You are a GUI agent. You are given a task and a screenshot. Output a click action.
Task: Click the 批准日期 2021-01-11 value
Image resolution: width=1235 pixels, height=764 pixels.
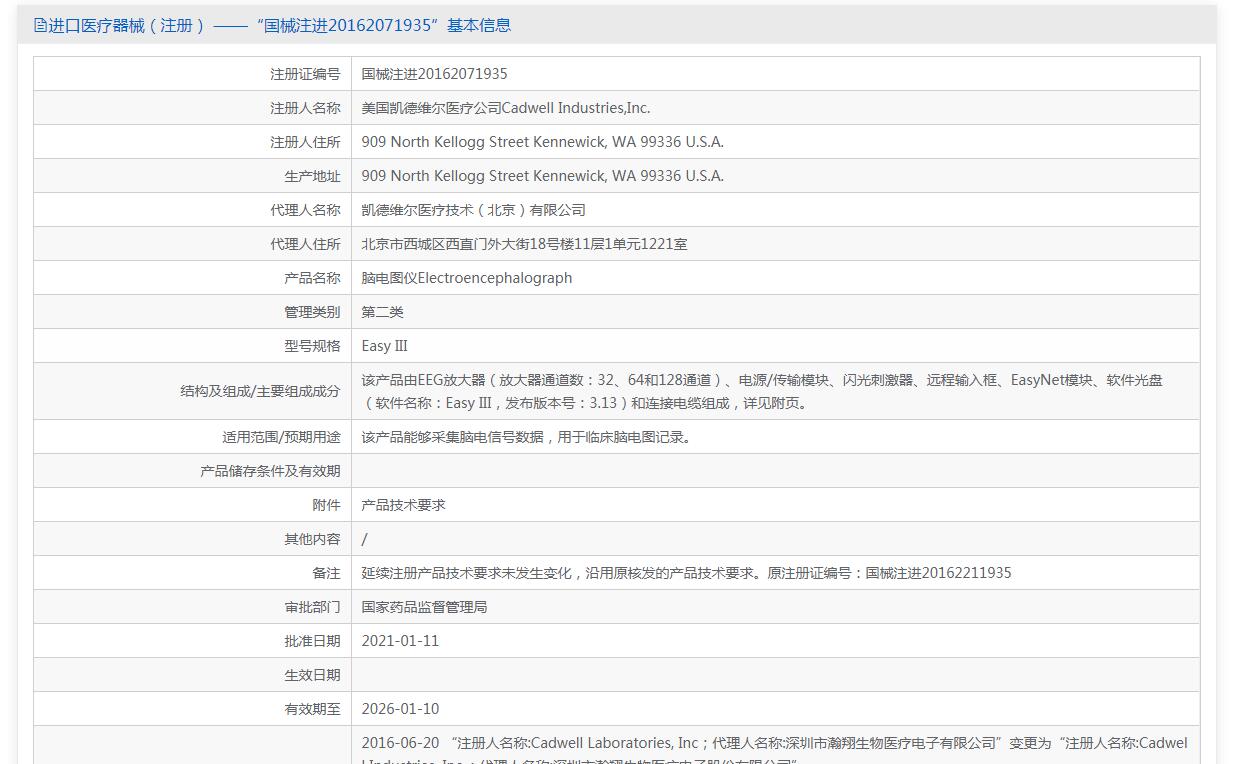click(400, 641)
